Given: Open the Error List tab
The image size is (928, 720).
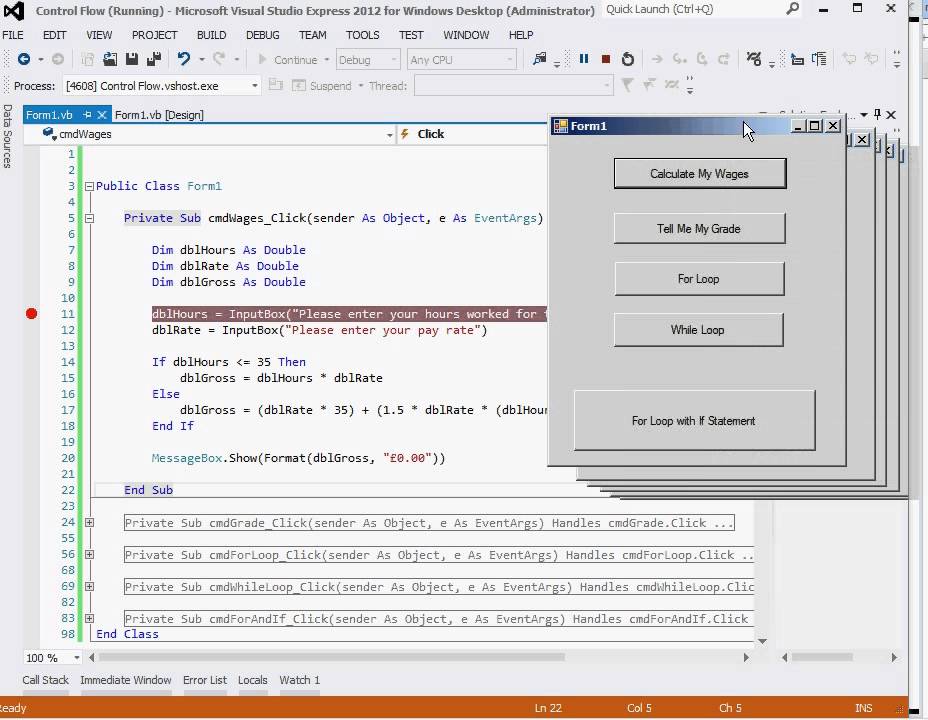Looking at the screenshot, I should click(x=205, y=680).
